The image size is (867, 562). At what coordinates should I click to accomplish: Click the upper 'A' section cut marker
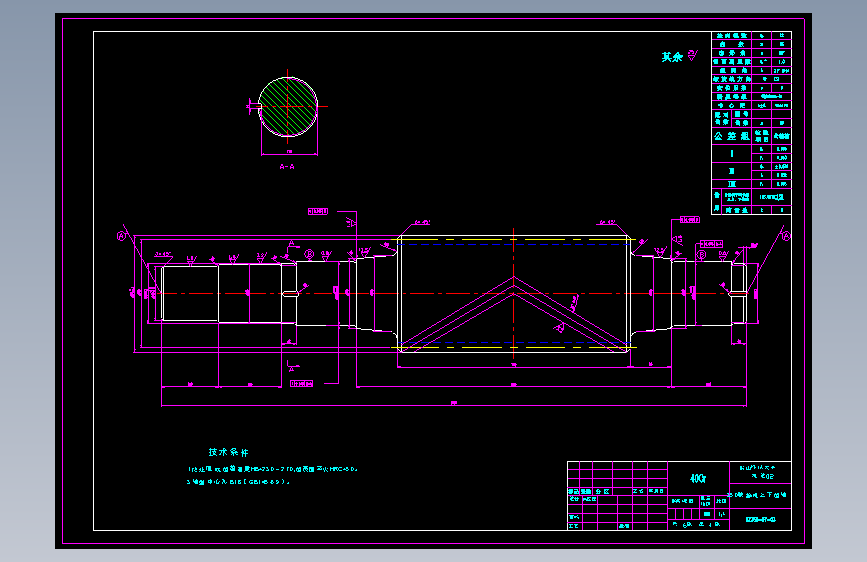coord(293,244)
